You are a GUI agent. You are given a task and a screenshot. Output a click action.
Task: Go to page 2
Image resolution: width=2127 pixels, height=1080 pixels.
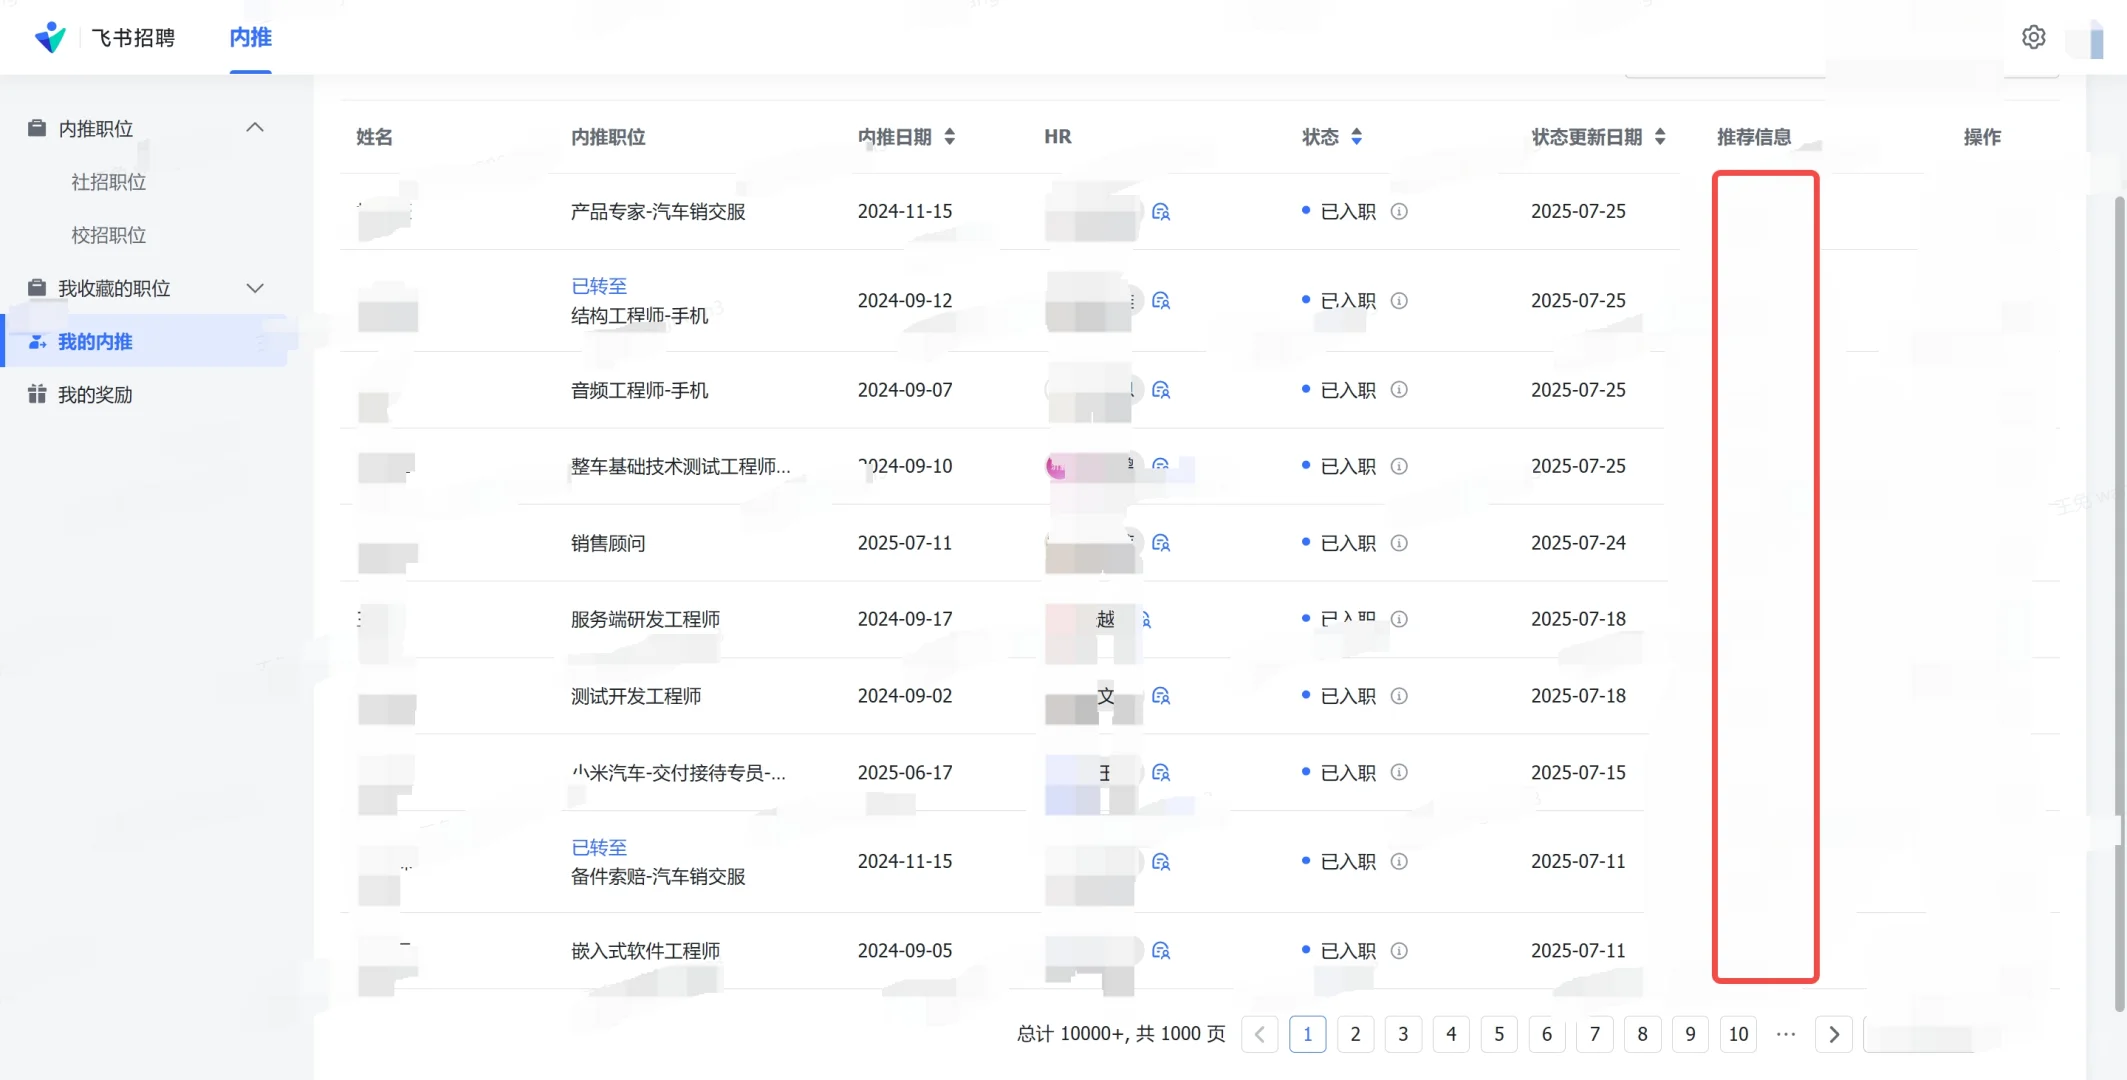click(1355, 1034)
